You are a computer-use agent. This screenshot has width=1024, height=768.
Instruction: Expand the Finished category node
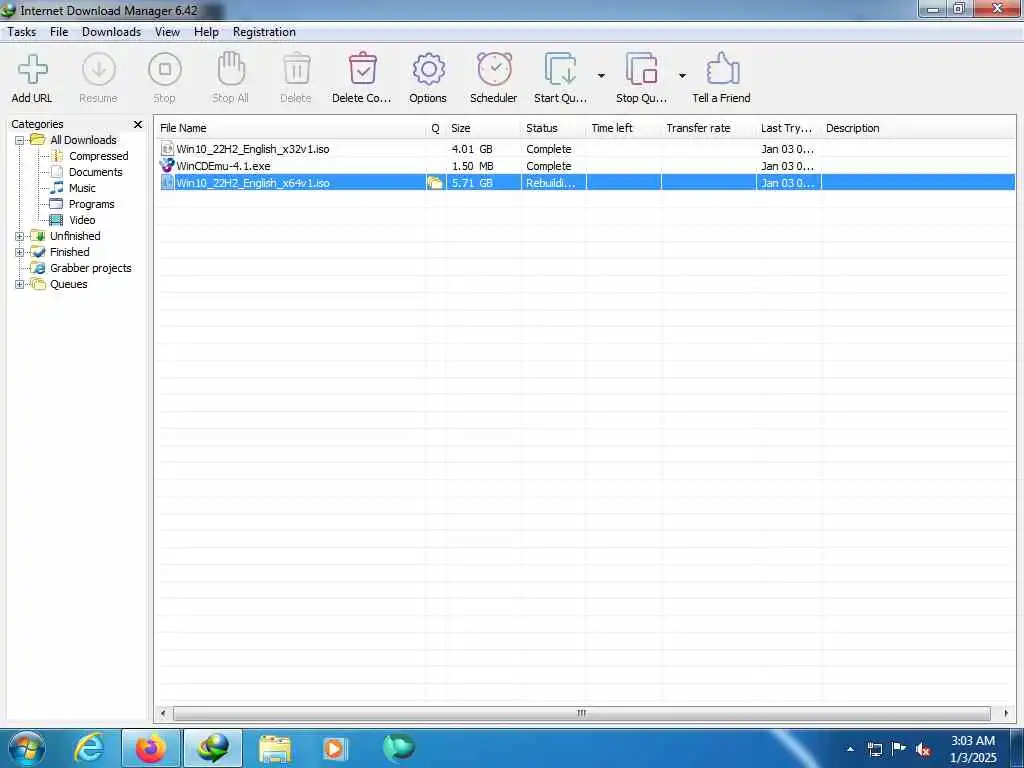point(20,252)
